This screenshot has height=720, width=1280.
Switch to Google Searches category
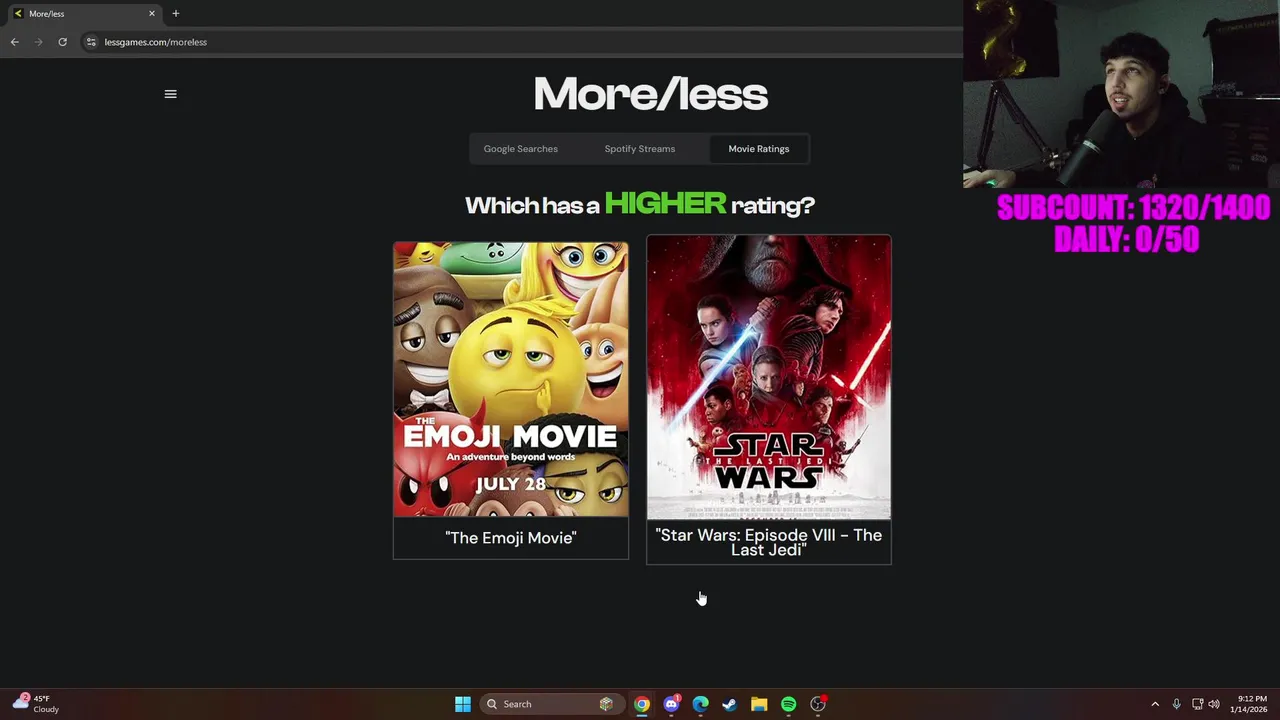(521, 149)
